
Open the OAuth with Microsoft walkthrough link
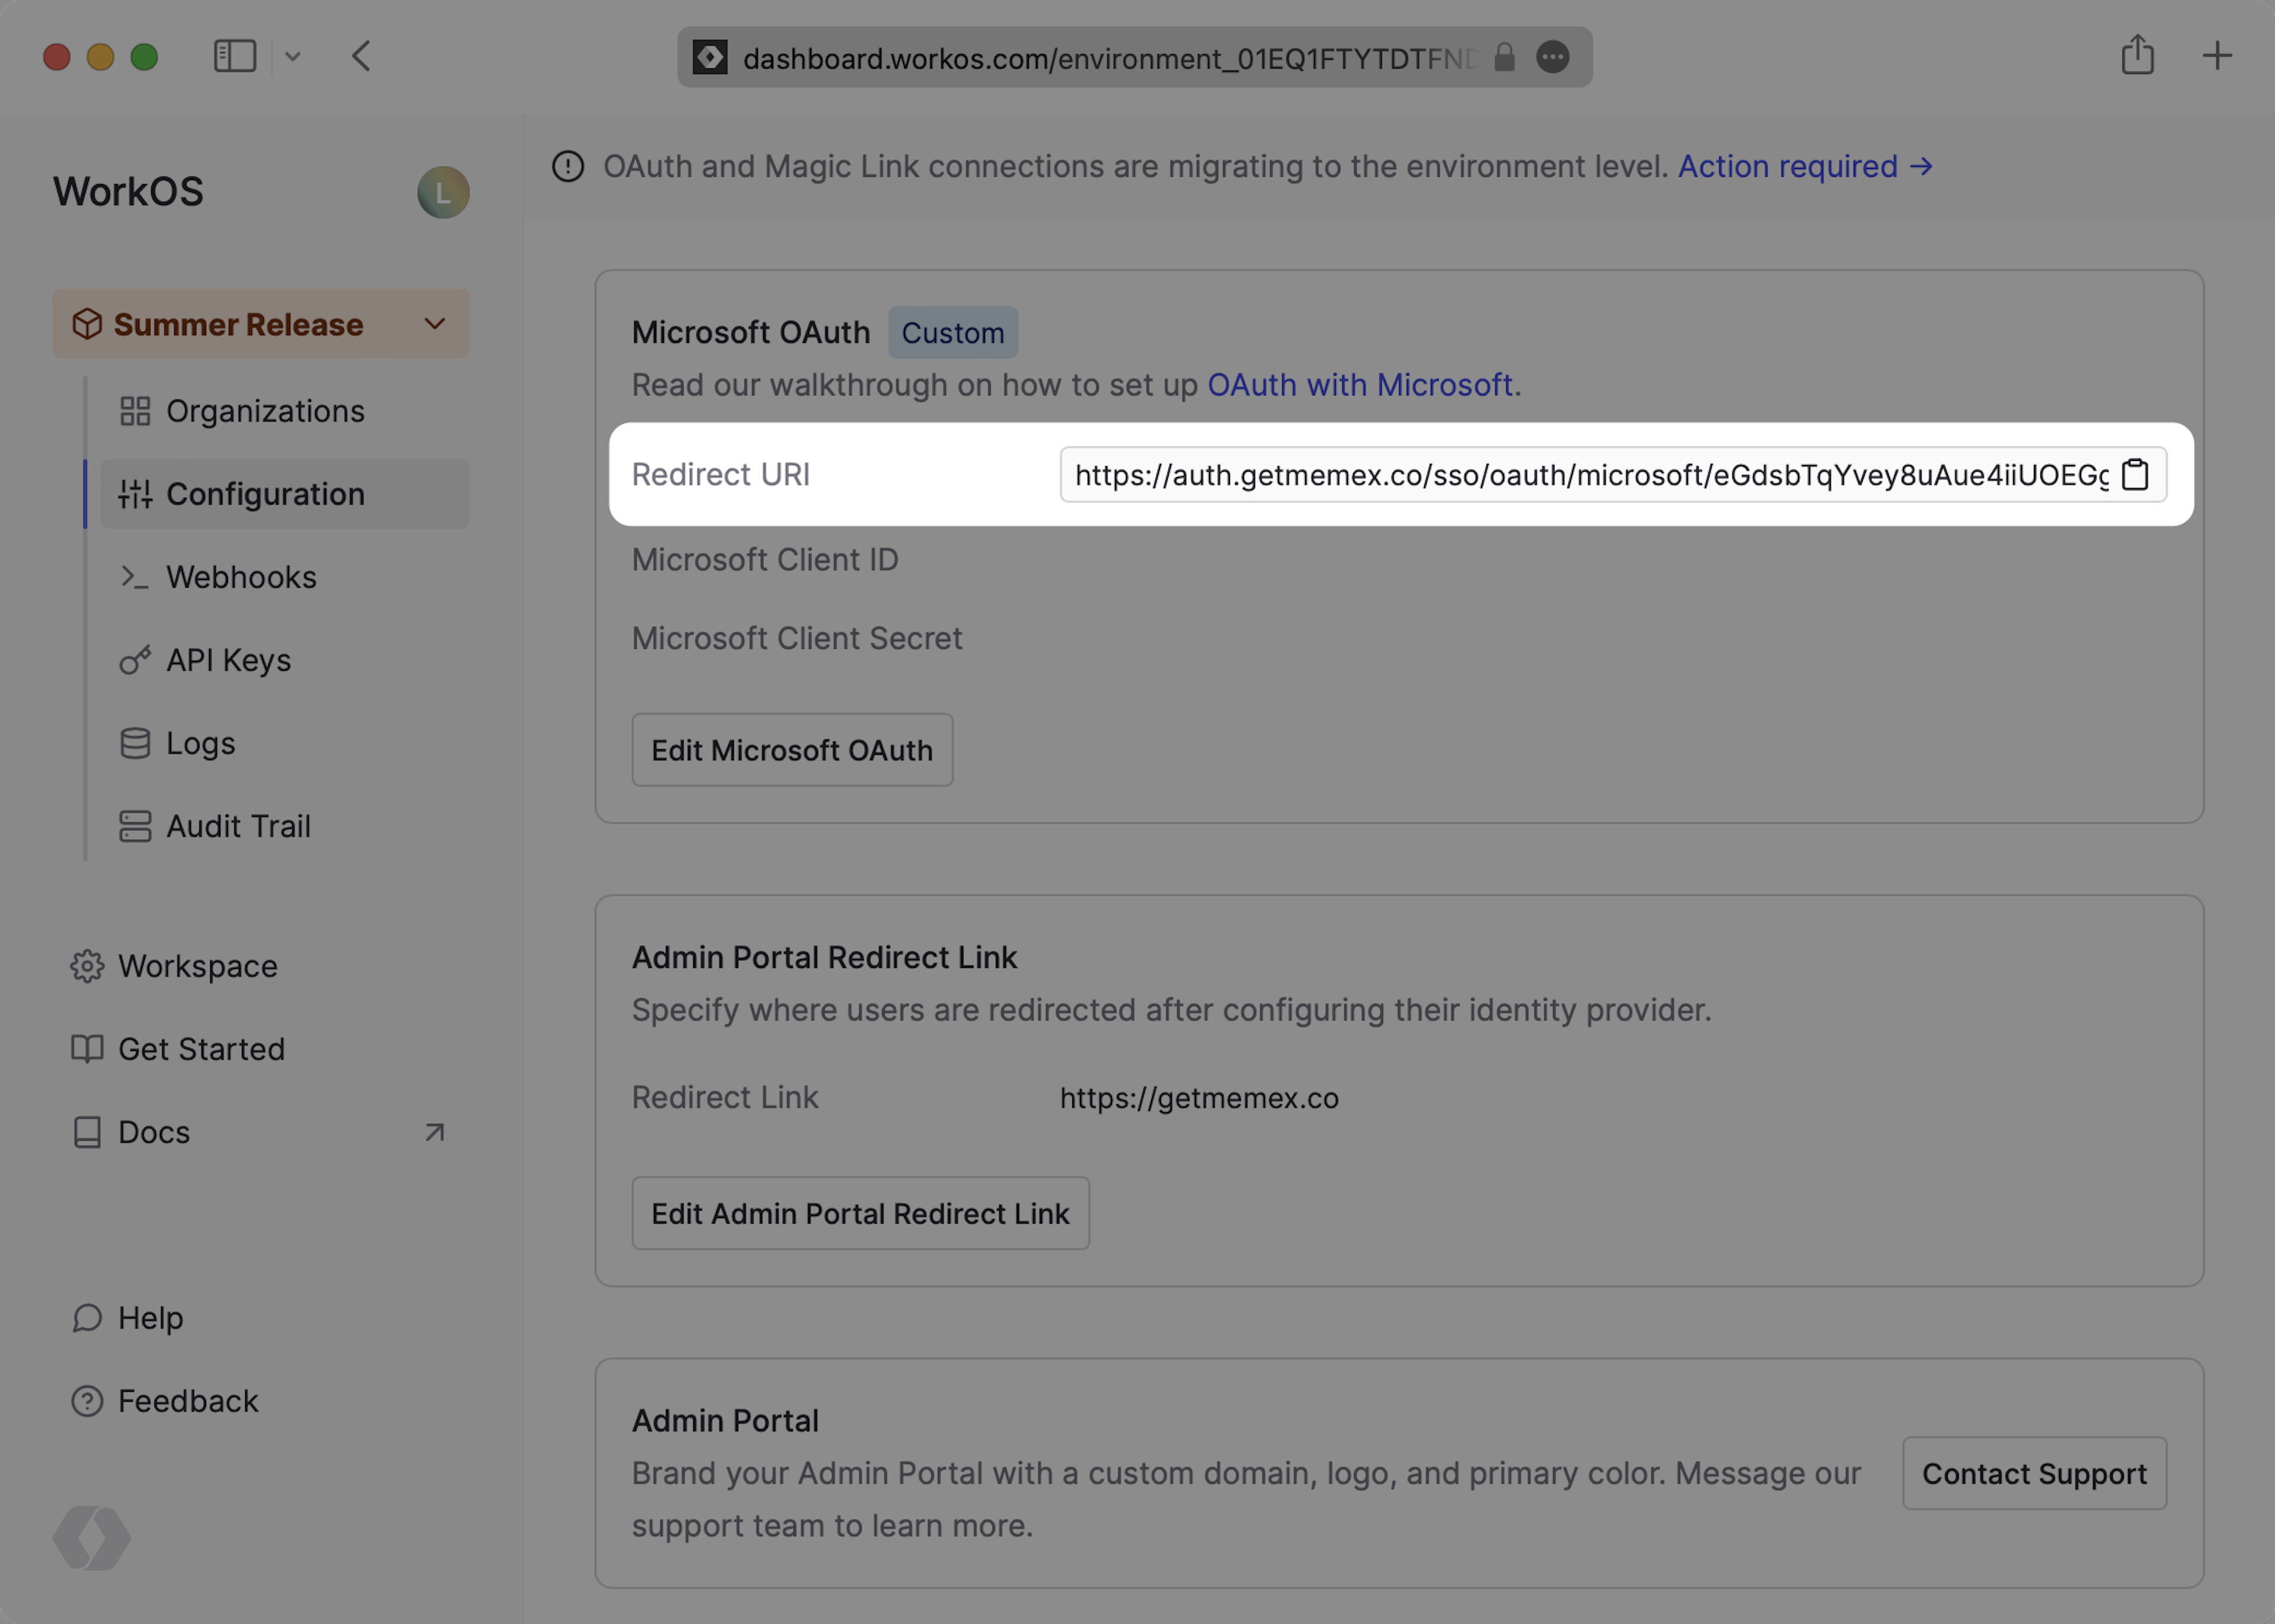pyautogui.click(x=1359, y=385)
